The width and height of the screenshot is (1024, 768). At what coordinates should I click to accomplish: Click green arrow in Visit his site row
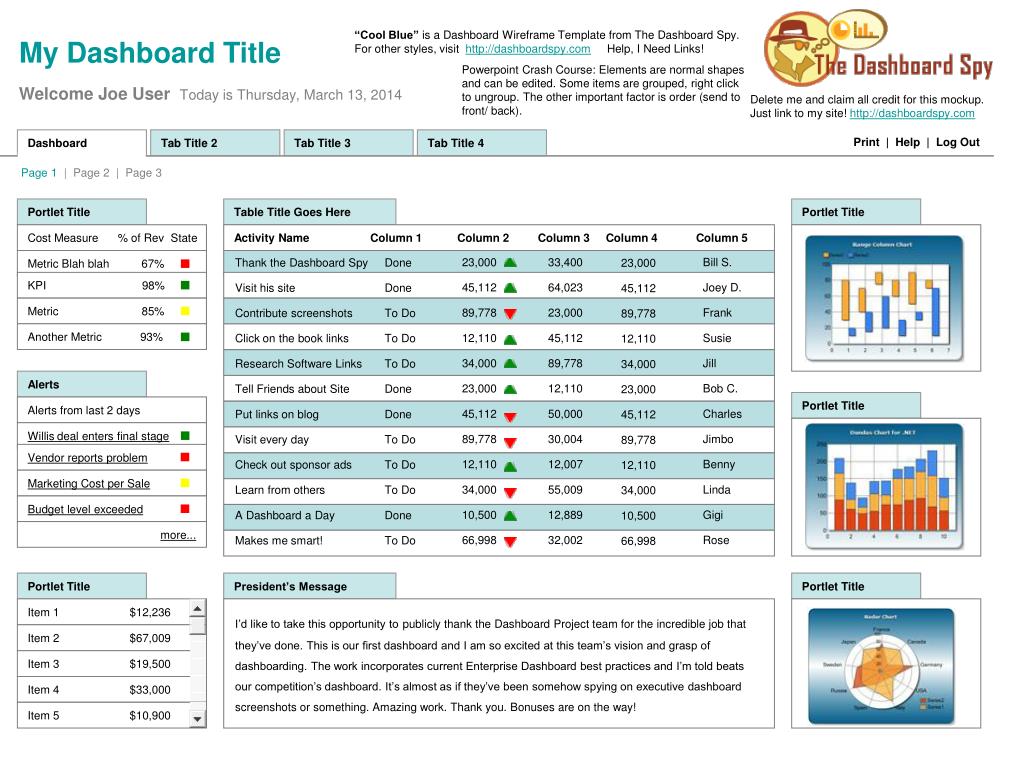click(x=511, y=288)
